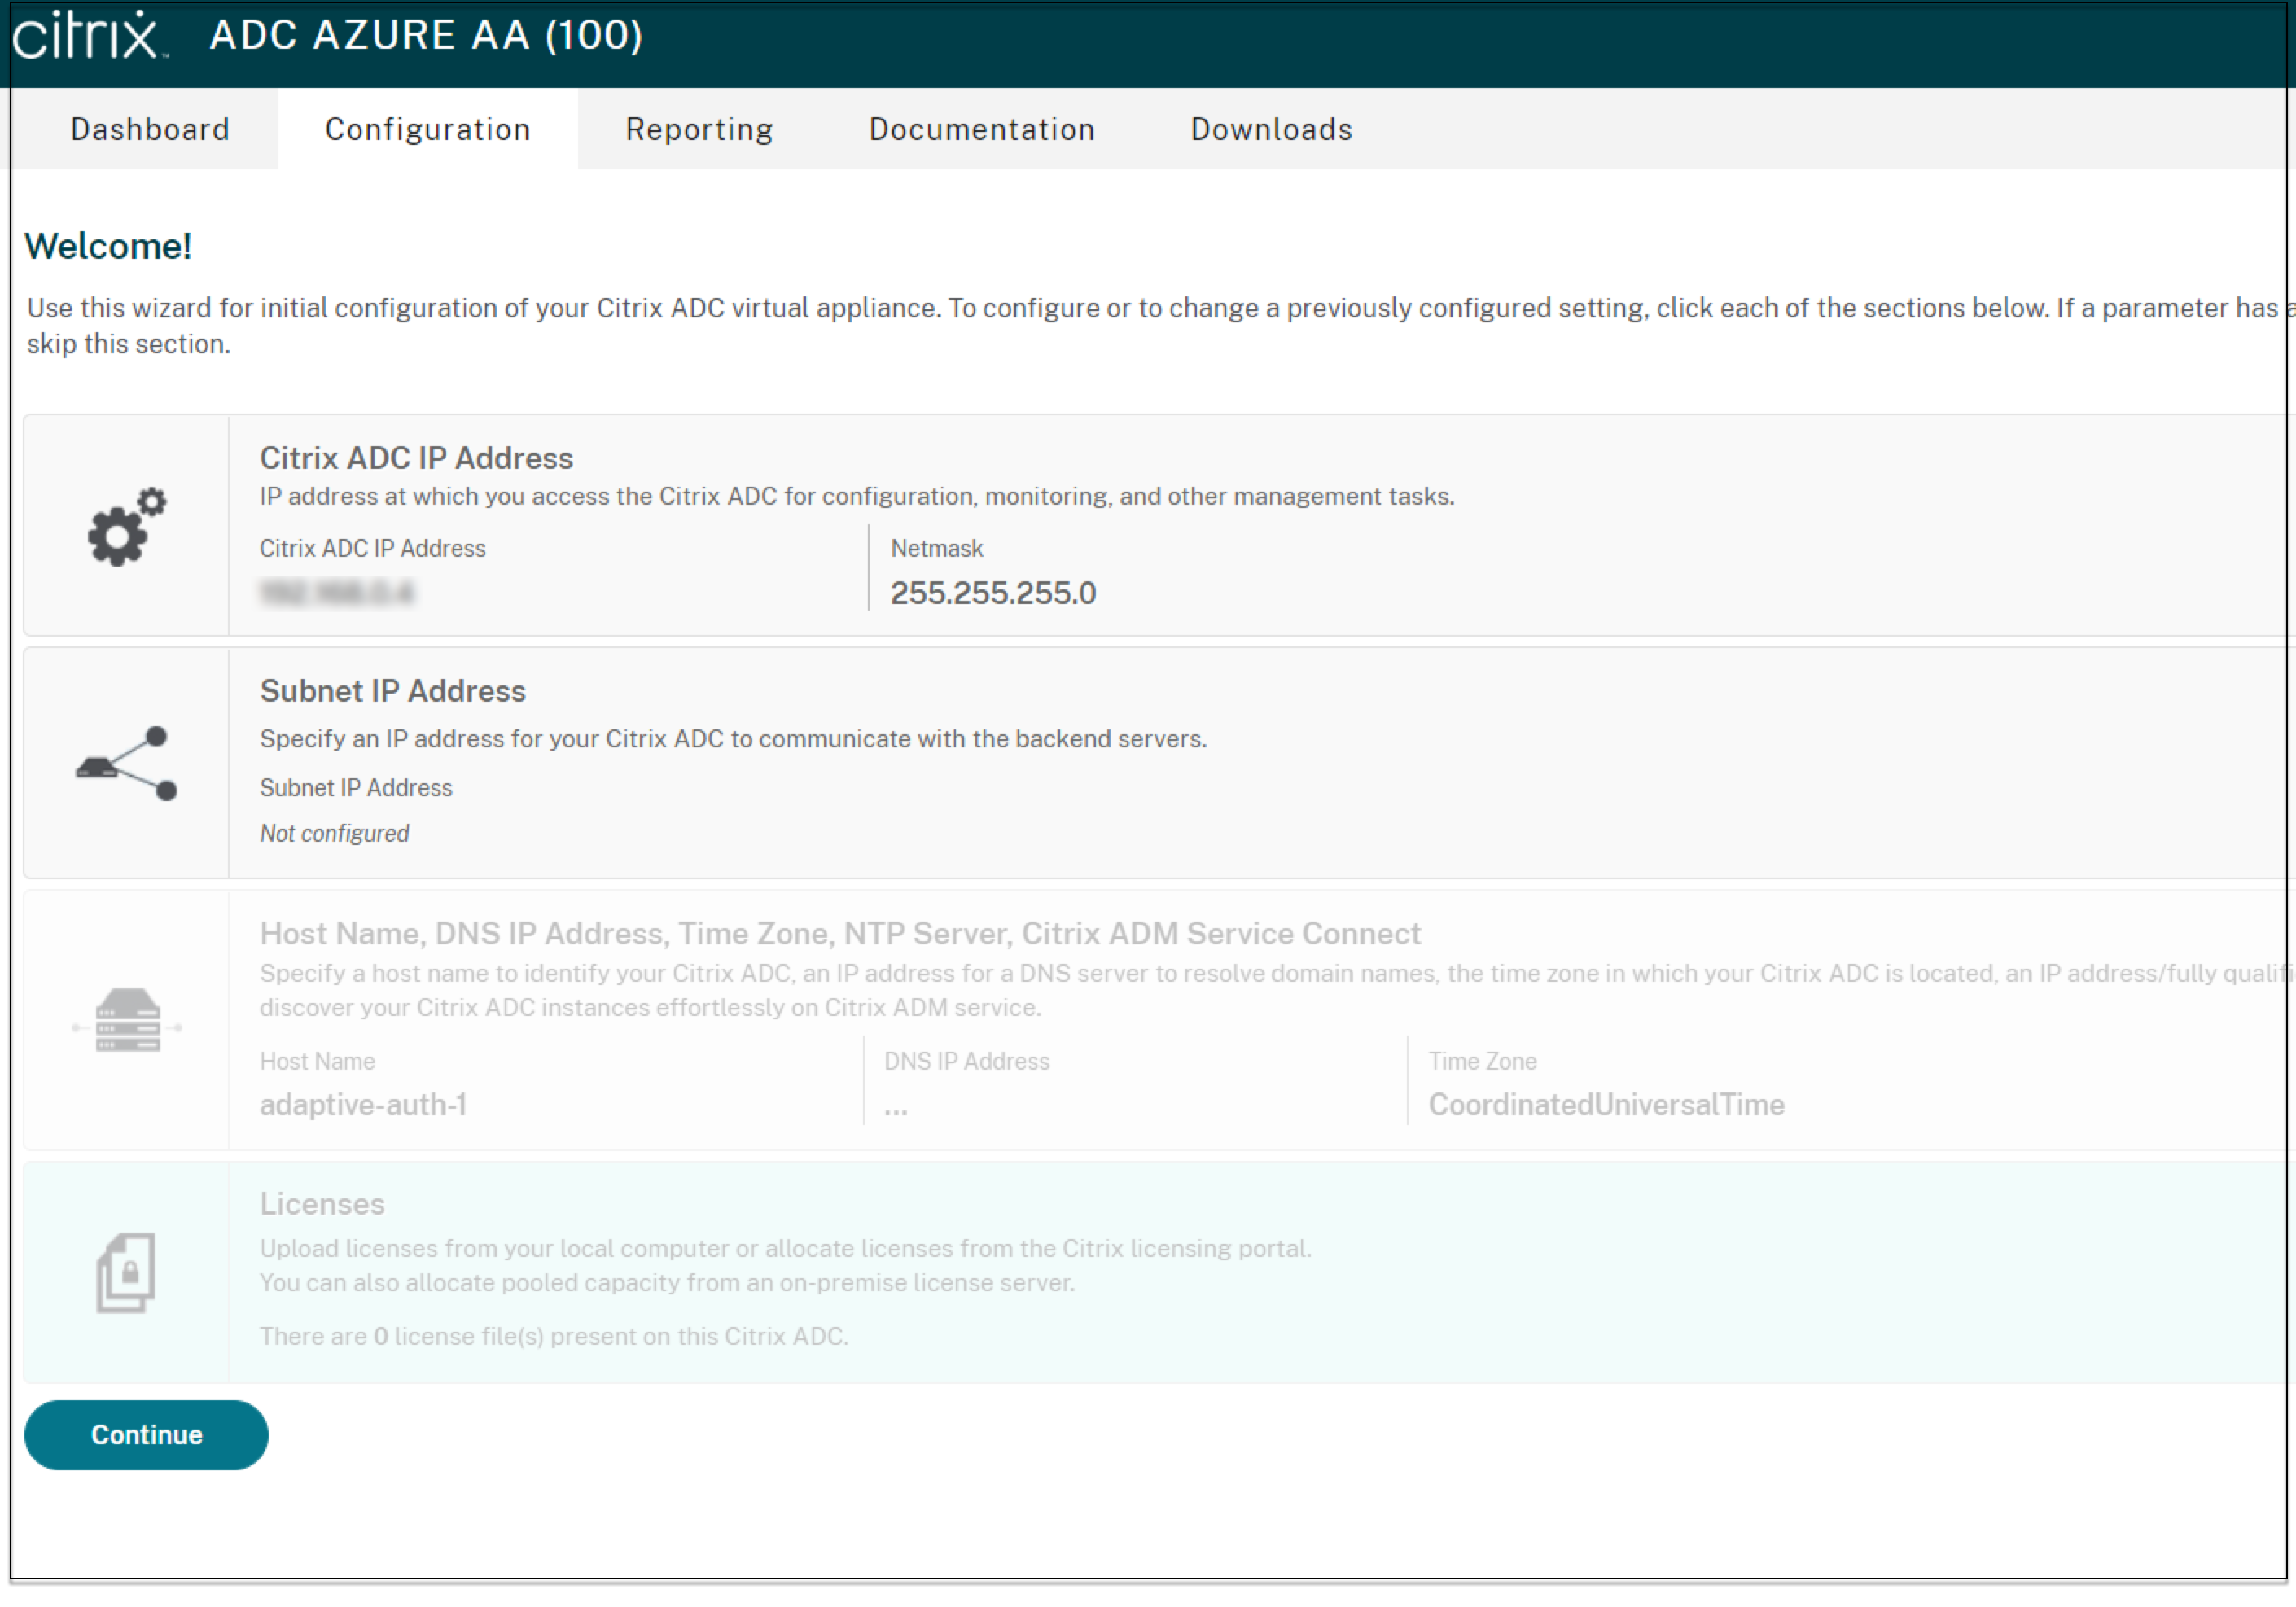Screen dimensions: 2296x1607
Task: Switch to the Configuration tab
Action: 428,129
